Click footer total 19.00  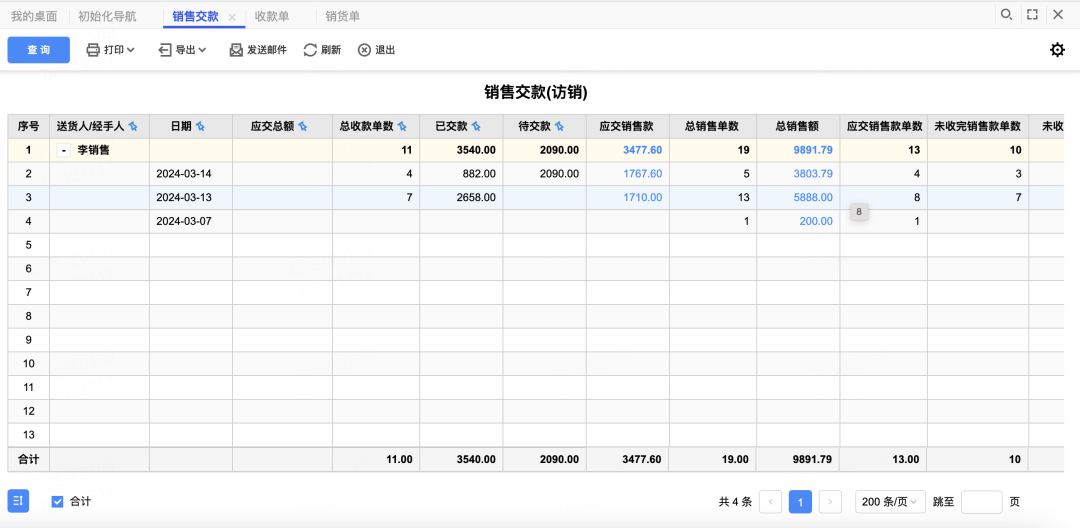(733, 459)
